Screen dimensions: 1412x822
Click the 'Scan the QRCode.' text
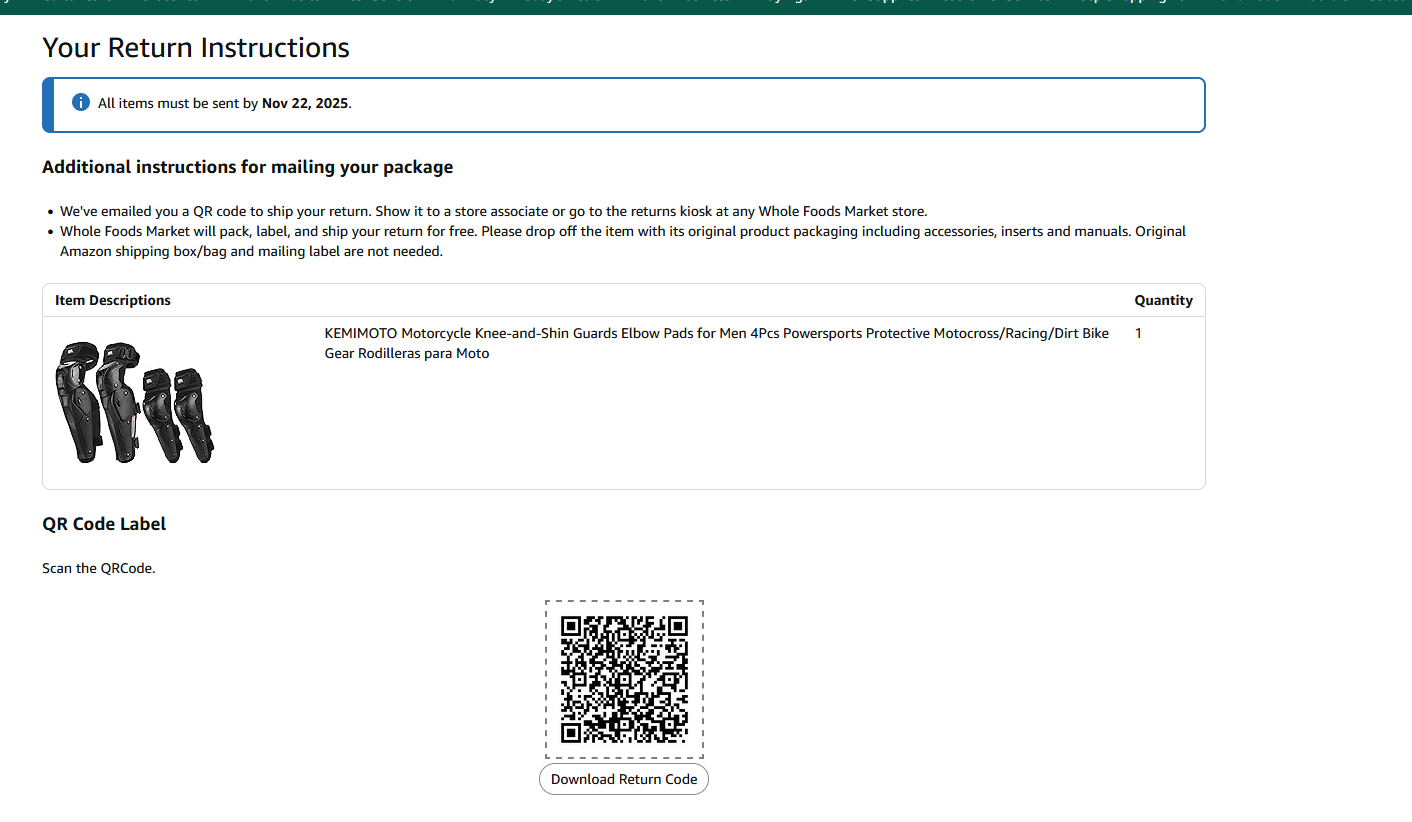[99, 568]
